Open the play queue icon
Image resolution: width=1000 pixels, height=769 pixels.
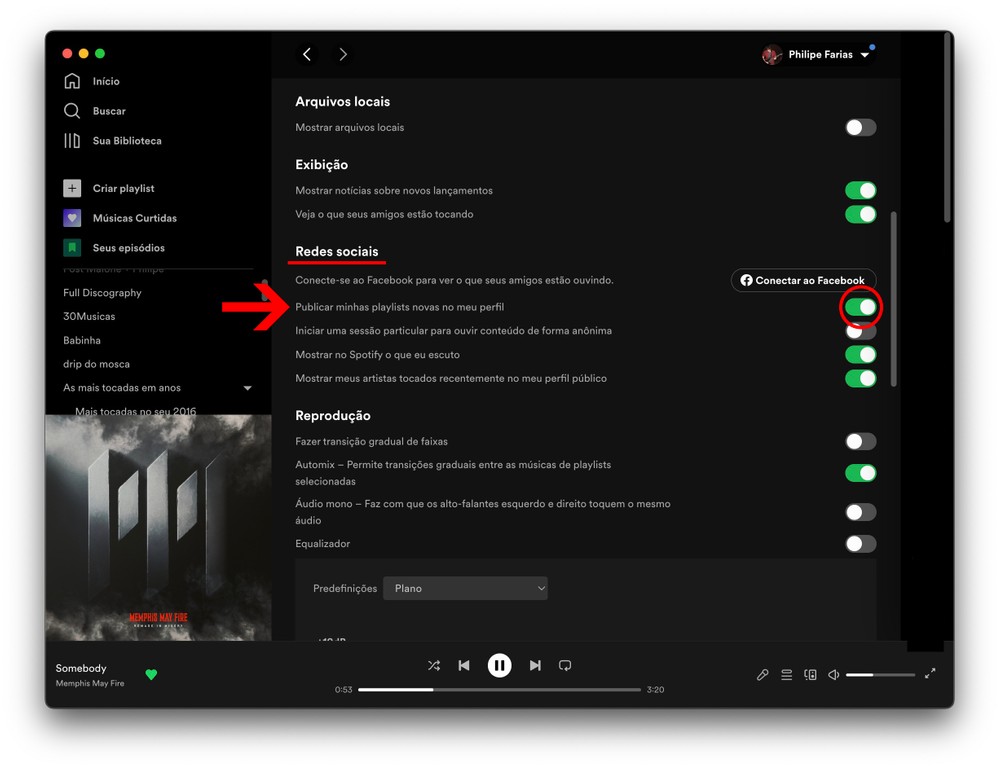(x=786, y=675)
